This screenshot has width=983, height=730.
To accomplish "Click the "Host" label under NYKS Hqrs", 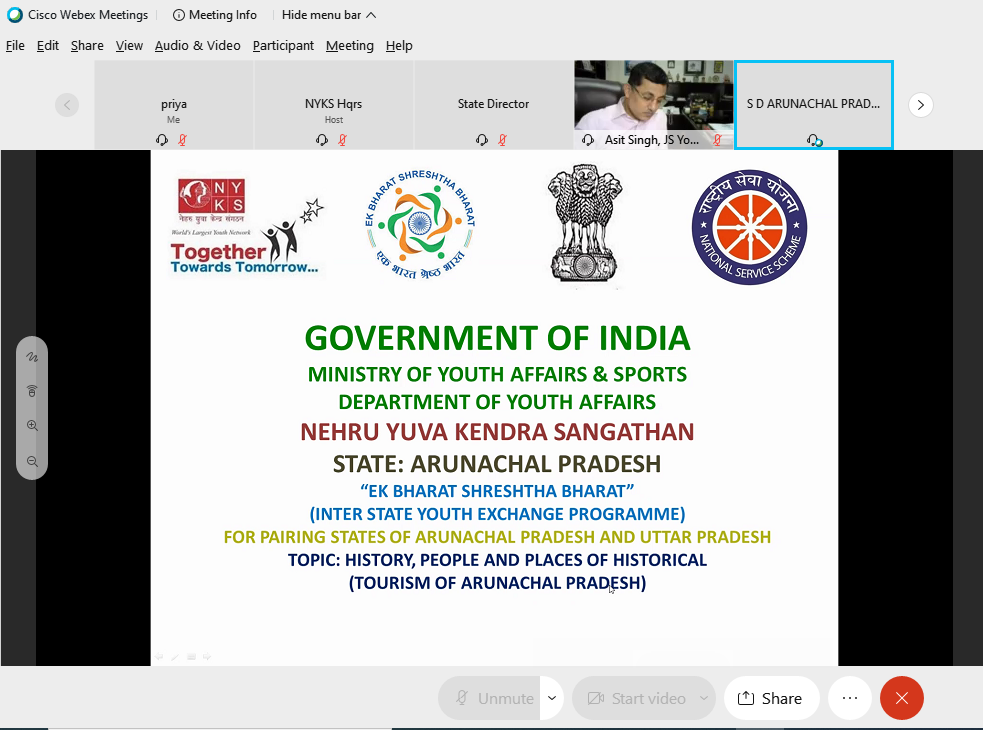I will 334,120.
